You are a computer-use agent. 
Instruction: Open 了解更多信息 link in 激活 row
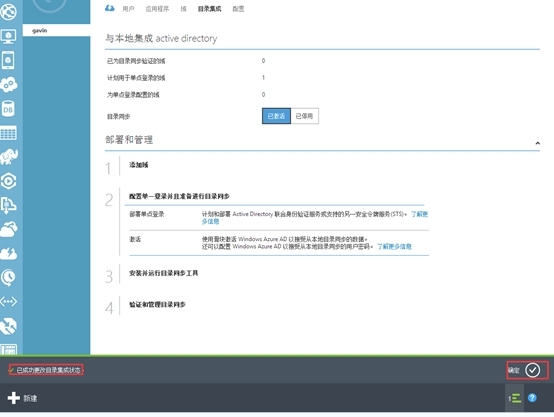pos(394,247)
